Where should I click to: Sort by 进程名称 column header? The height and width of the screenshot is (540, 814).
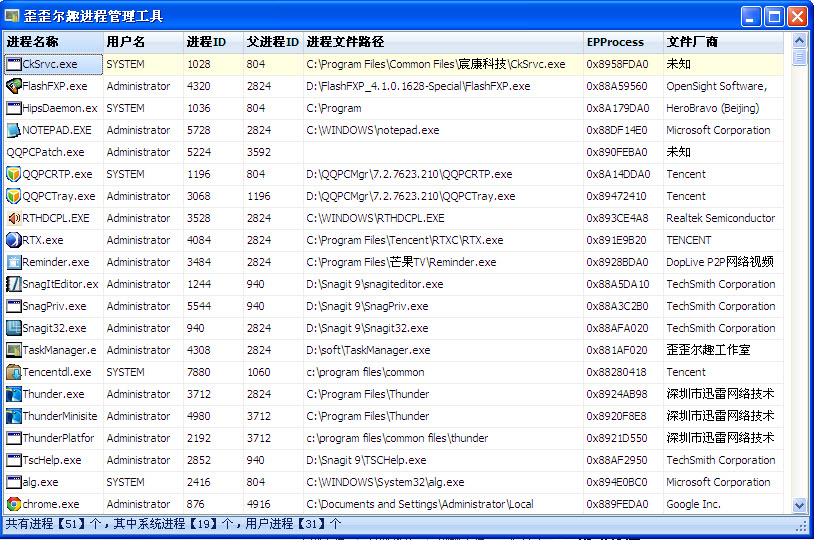tap(53, 42)
